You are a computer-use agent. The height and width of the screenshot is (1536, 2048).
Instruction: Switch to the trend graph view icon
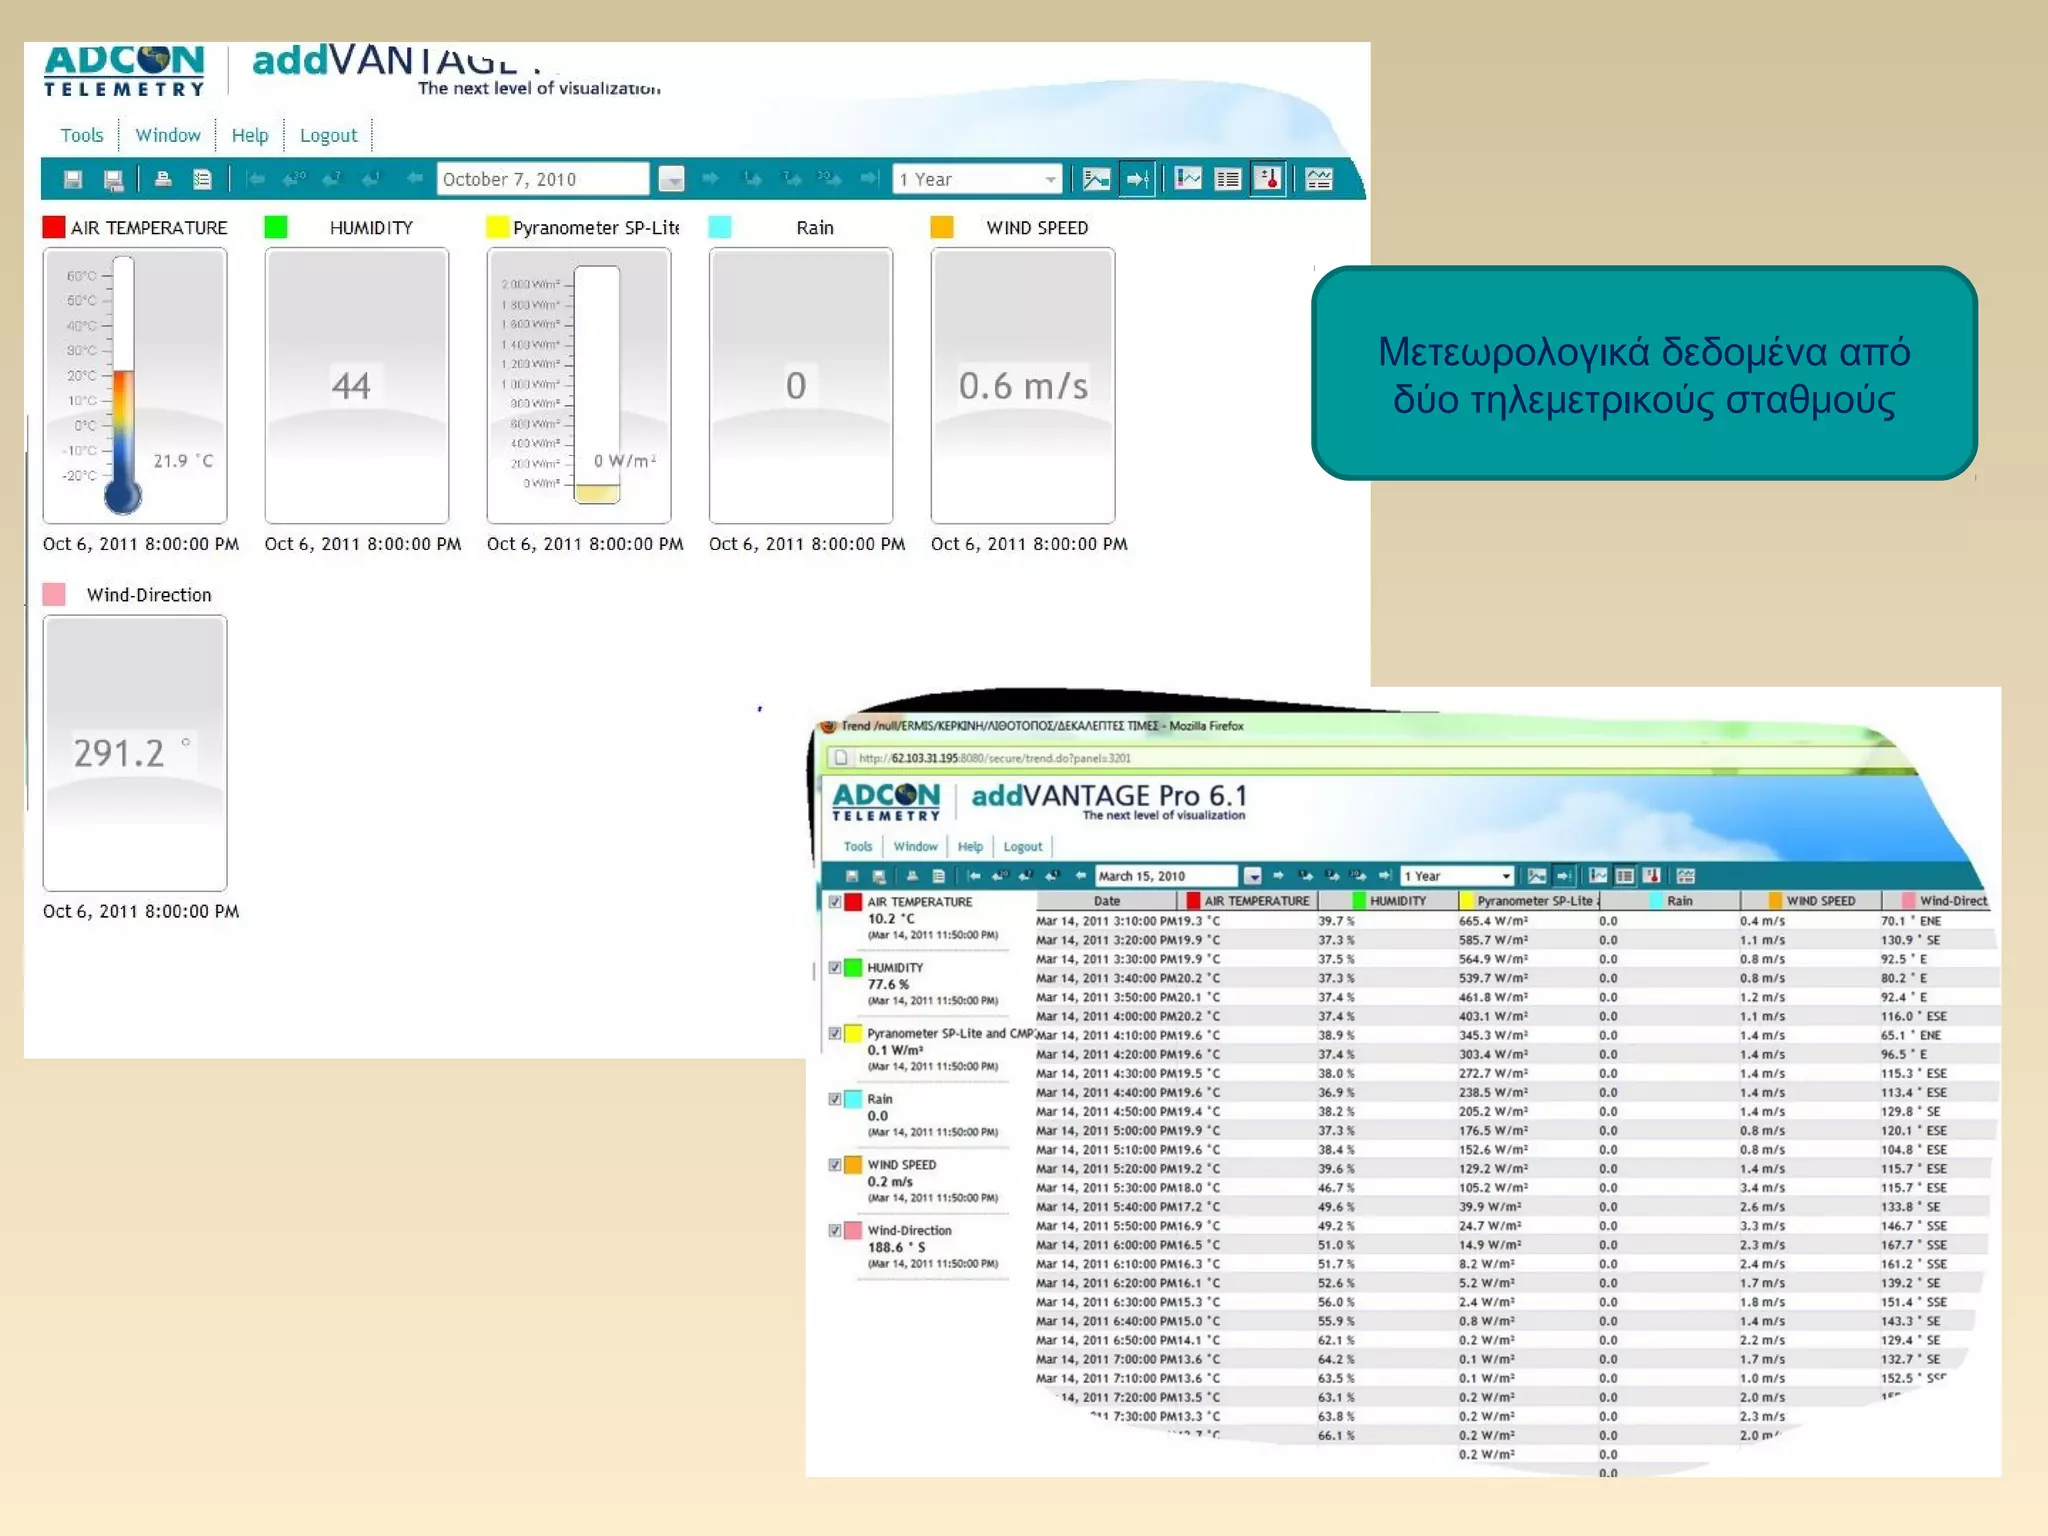pos(1188,179)
